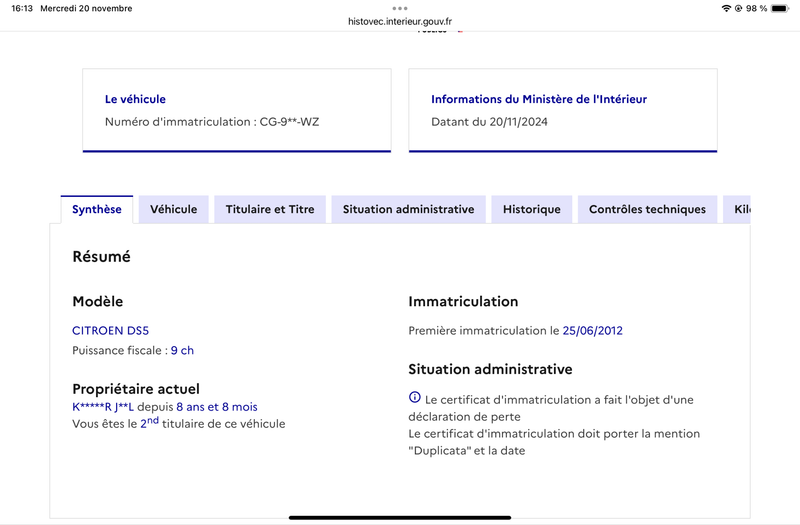Select the CITROEN DS5 model text
The height and width of the screenshot is (525, 800).
110,331
